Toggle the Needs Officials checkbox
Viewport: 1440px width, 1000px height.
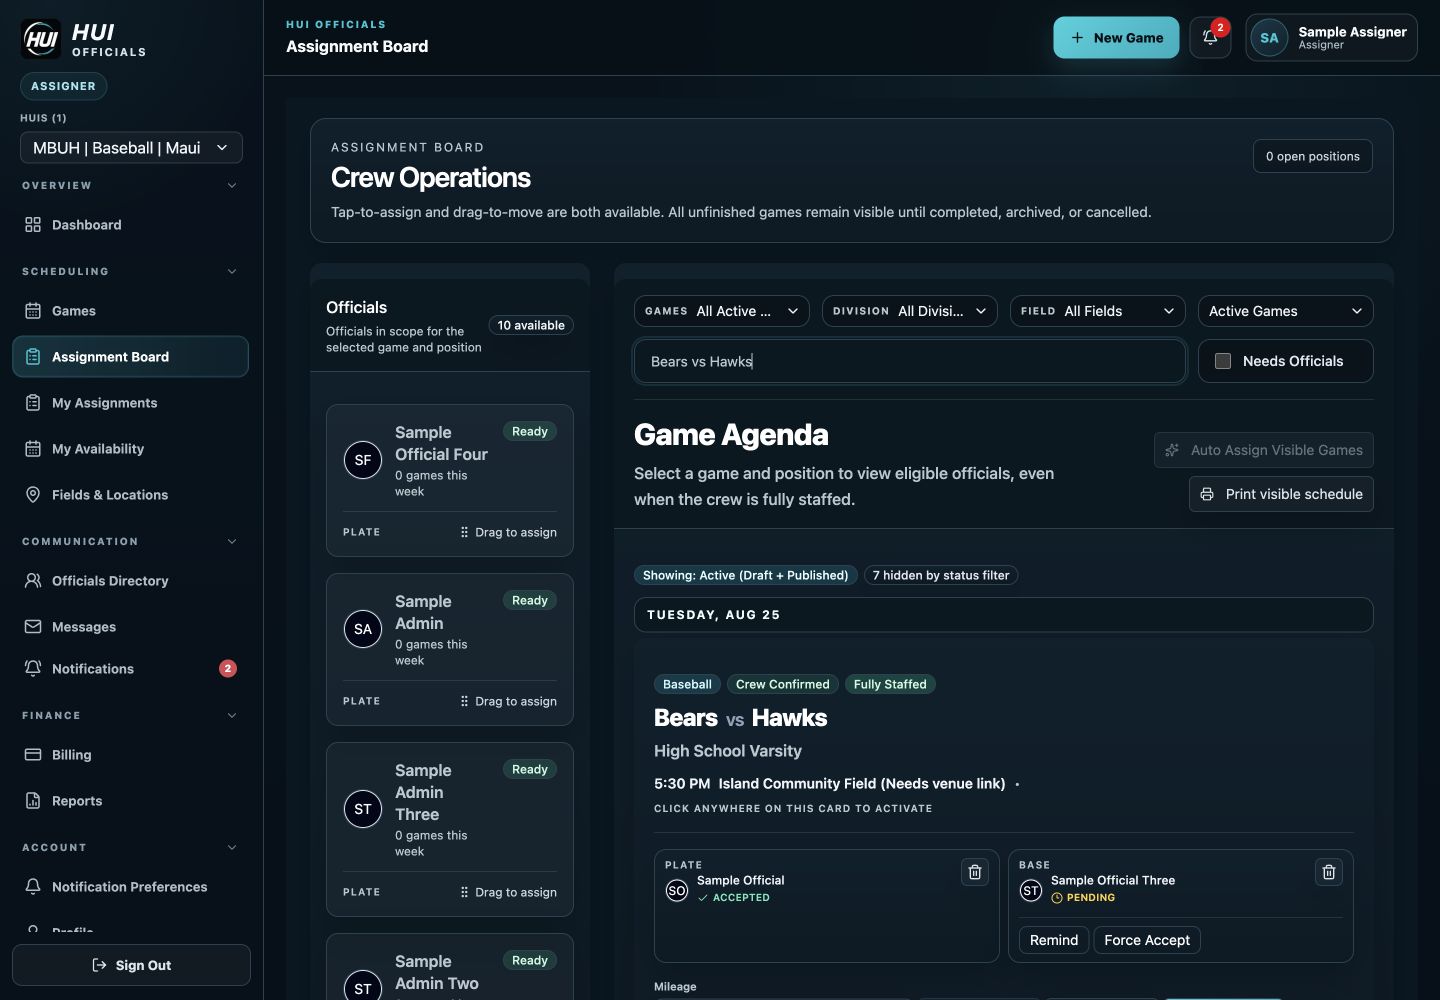coord(1223,361)
